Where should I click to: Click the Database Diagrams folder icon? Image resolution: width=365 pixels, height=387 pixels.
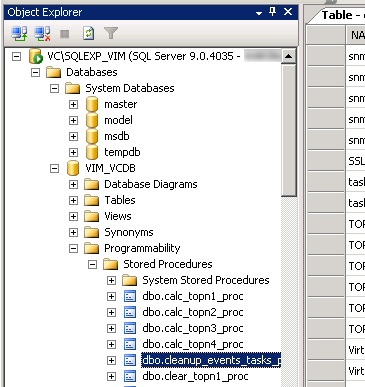[x=91, y=184]
